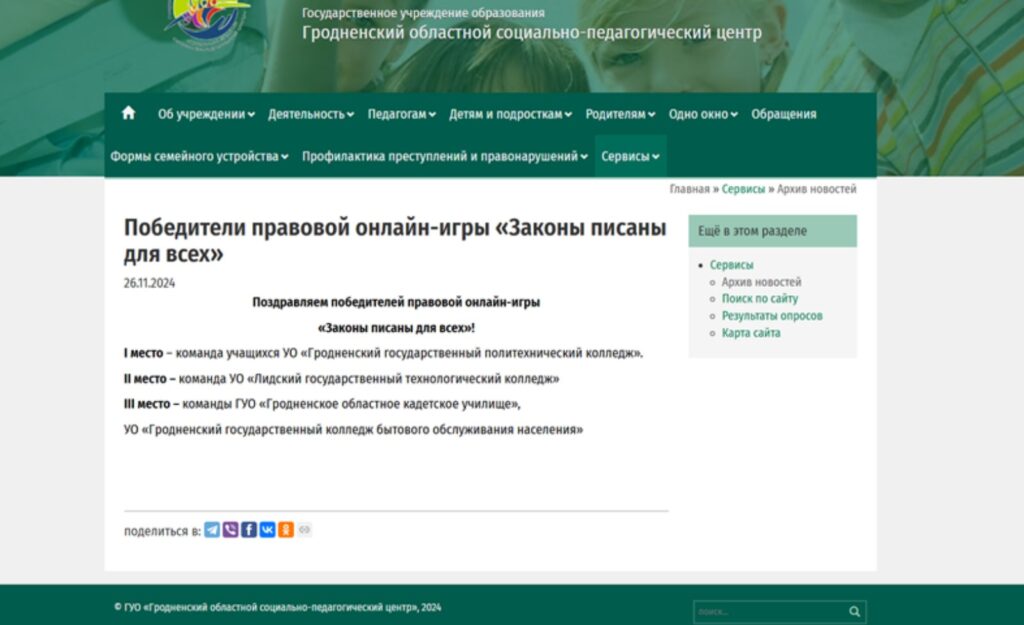This screenshot has height=625, width=1024.
Task: Share the article on VK
Action: point(267,530)
